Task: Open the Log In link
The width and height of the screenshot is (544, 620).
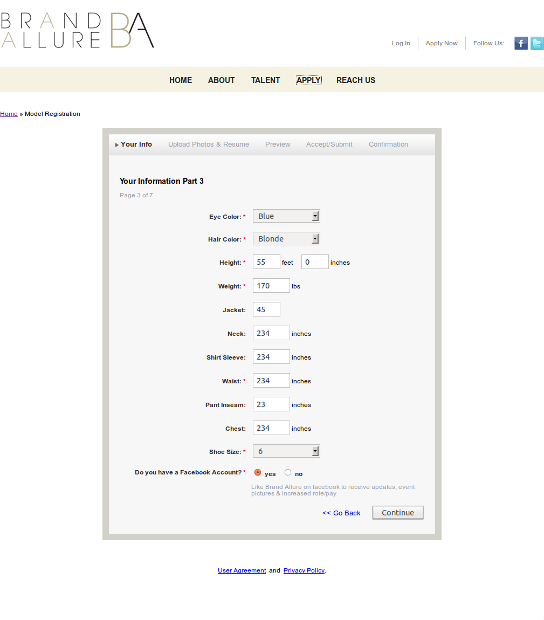Action: click(x=401, y=43)
